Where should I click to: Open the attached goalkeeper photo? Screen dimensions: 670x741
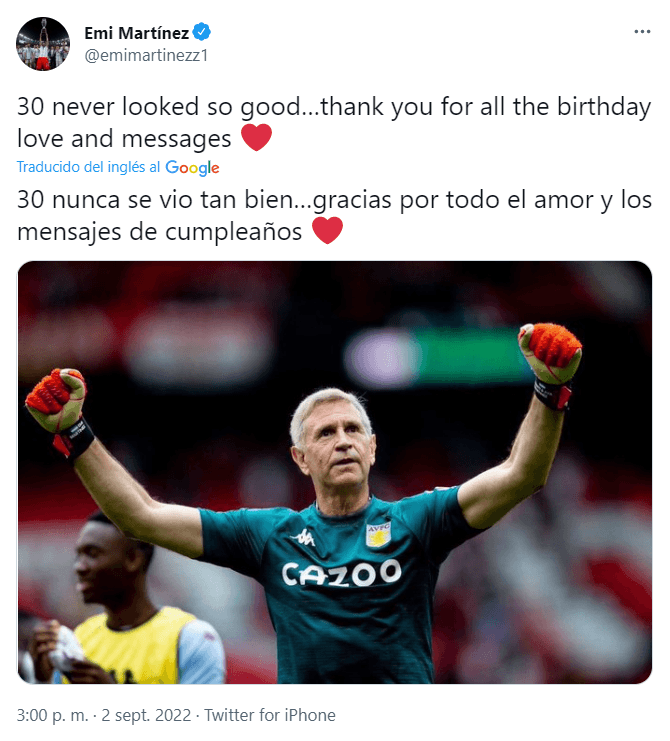[x=335, y=472]
